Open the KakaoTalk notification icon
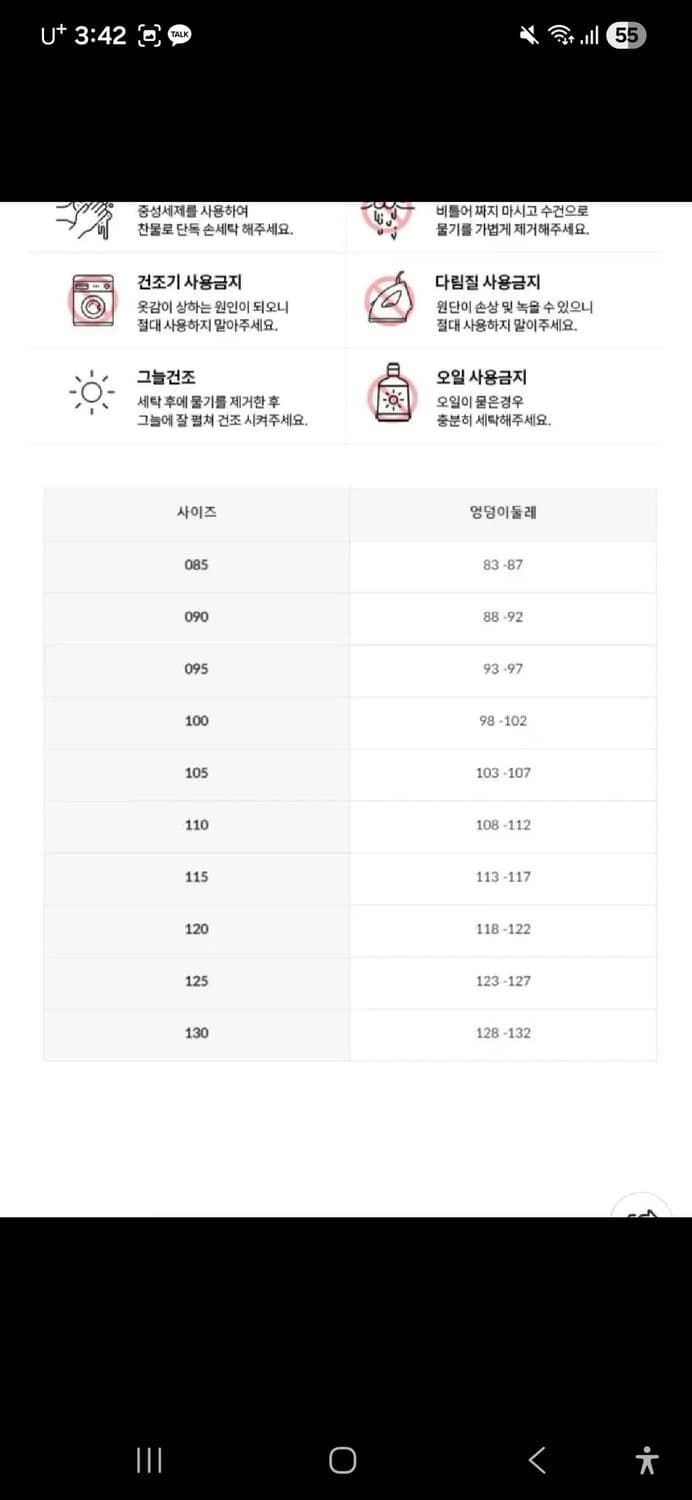692x1500 pixels. point(178,35)
